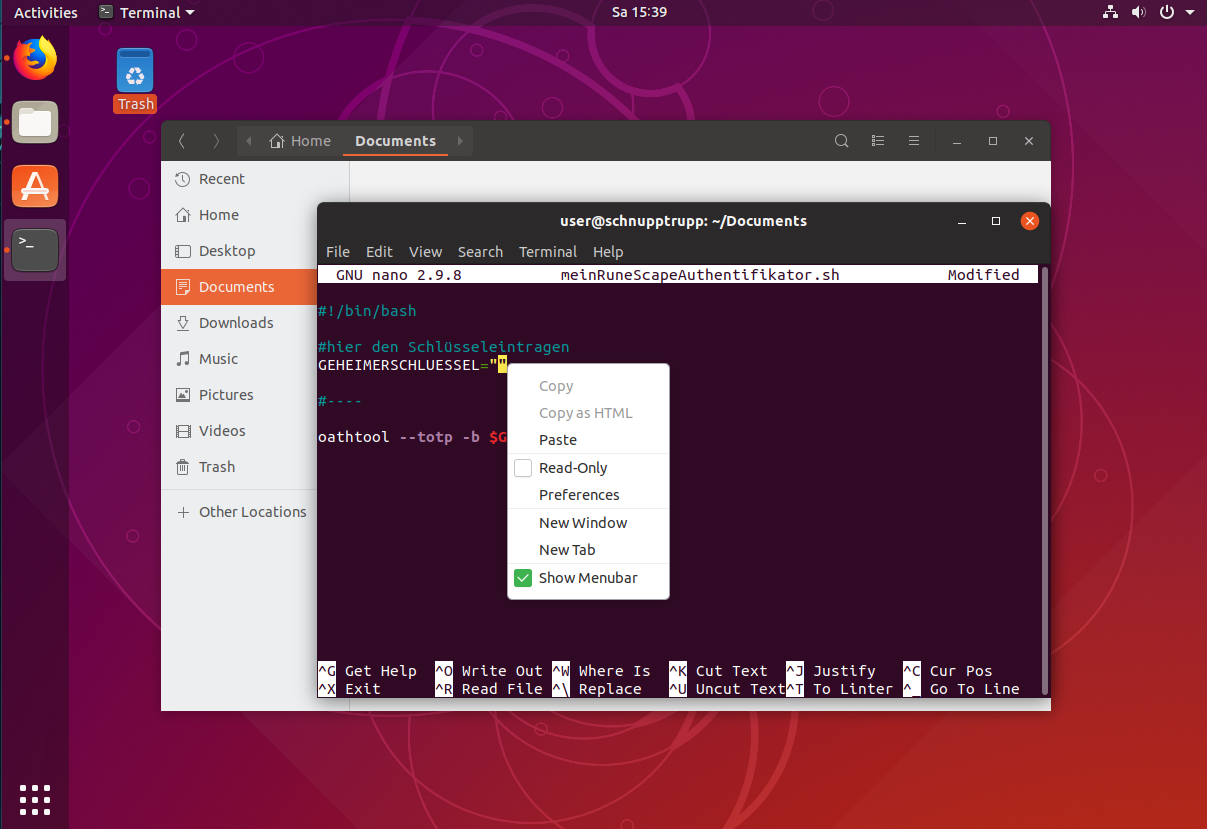Open the Search menu in terminal

point(480,252)
